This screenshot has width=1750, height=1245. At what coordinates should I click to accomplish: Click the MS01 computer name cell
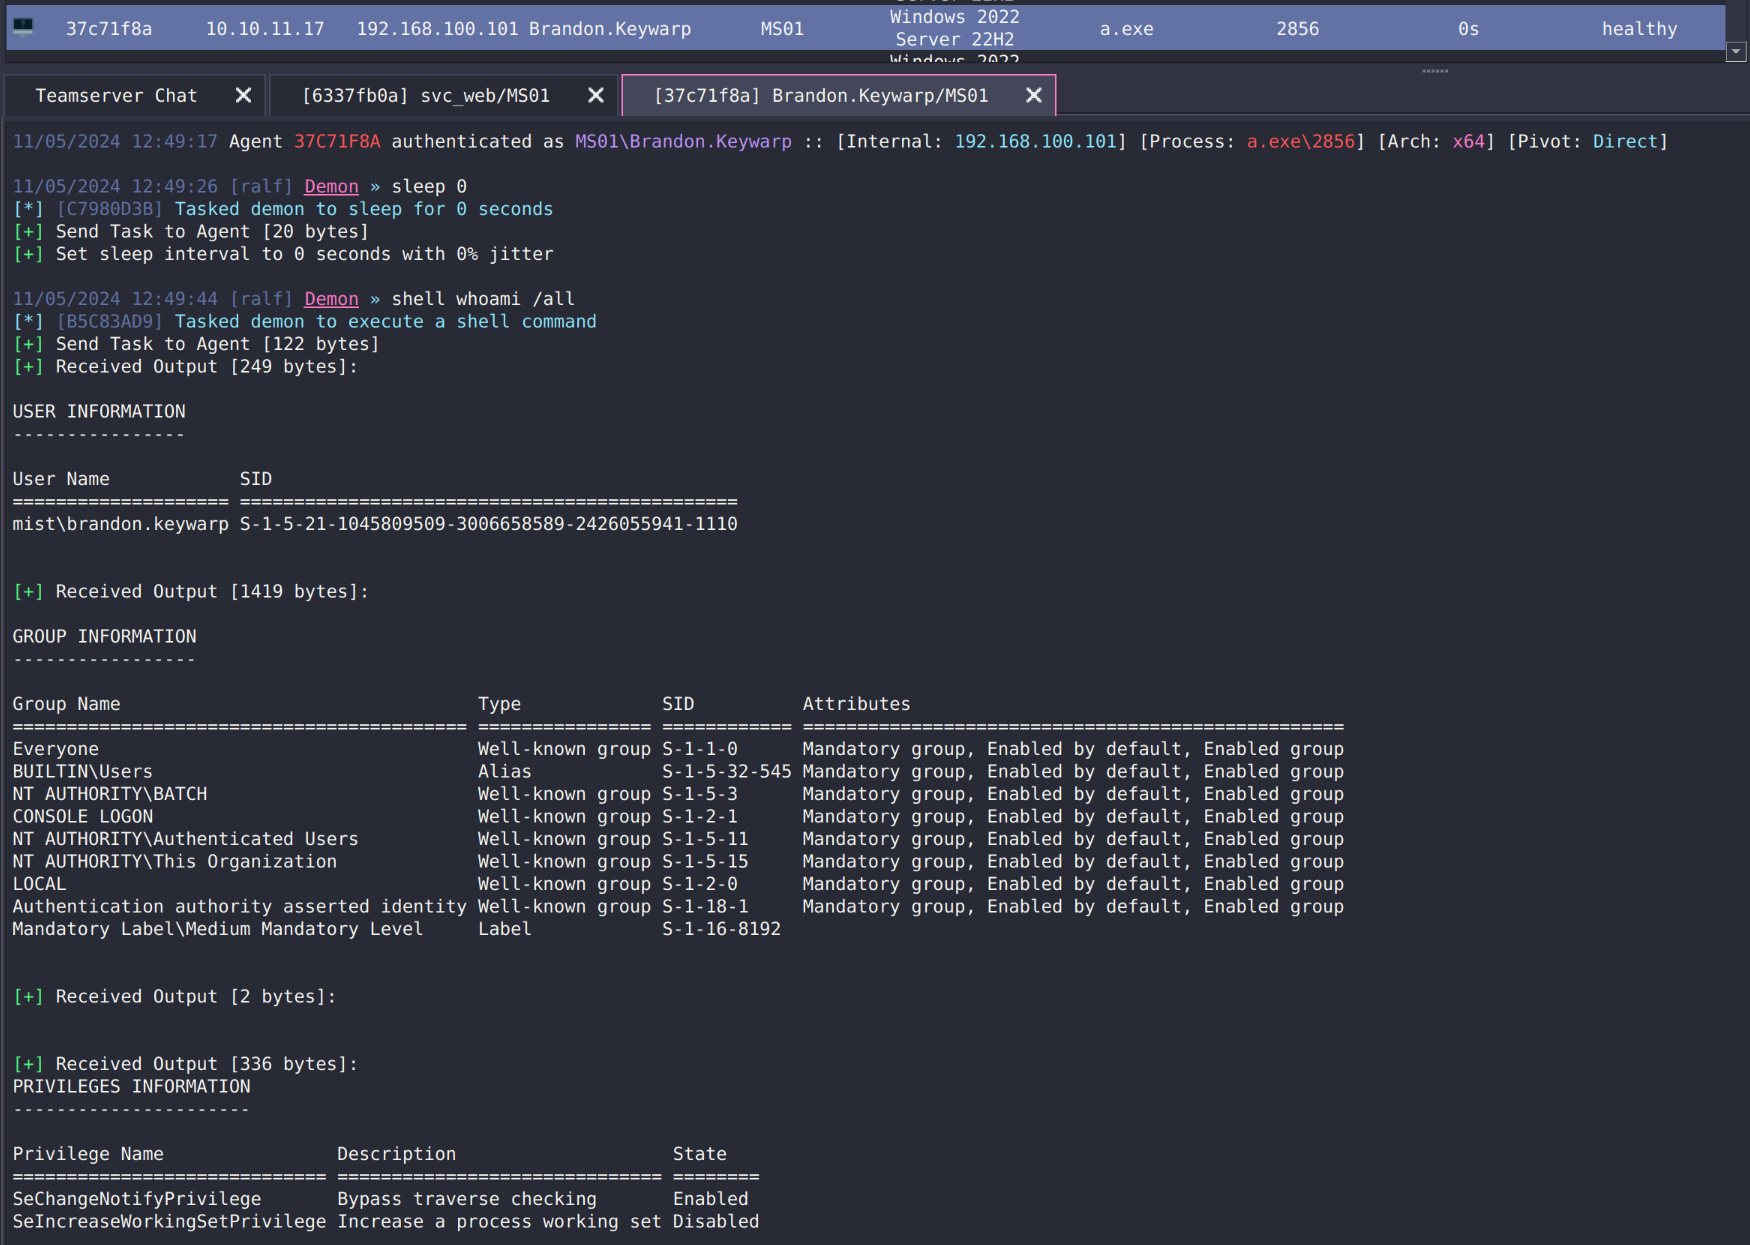[x=782, y=29]
